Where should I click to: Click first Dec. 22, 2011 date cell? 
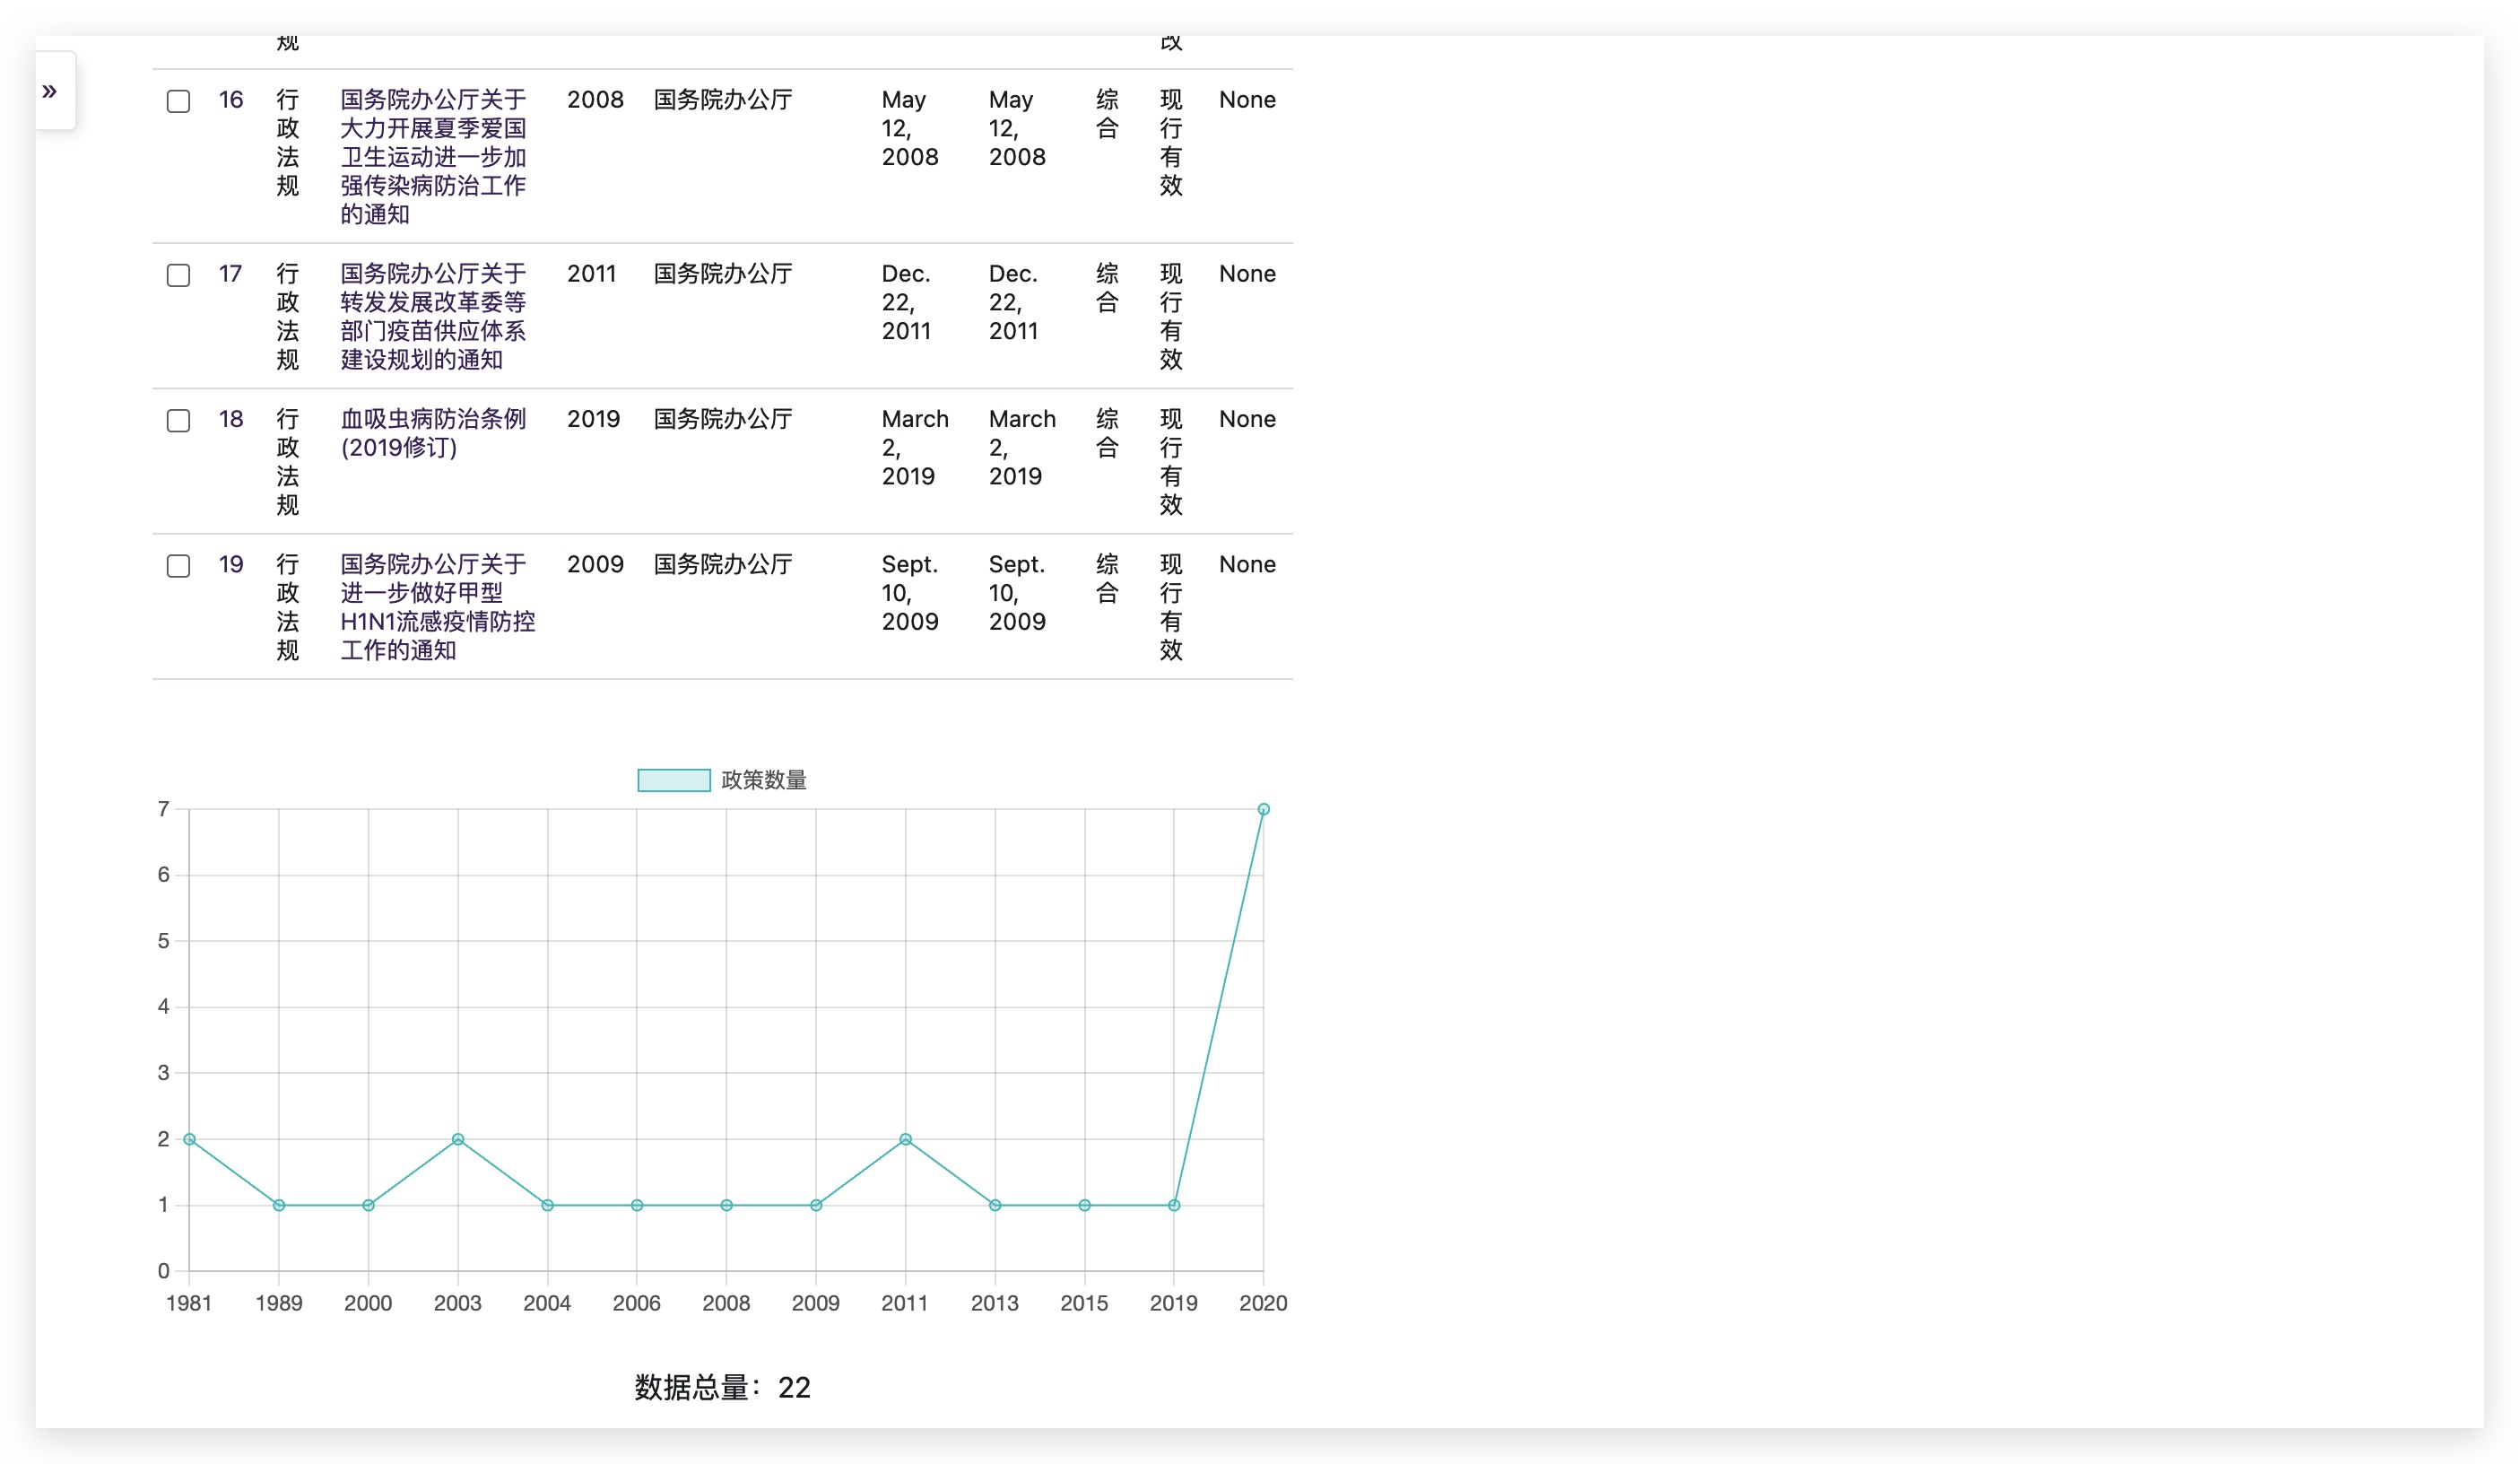(907, 303)
